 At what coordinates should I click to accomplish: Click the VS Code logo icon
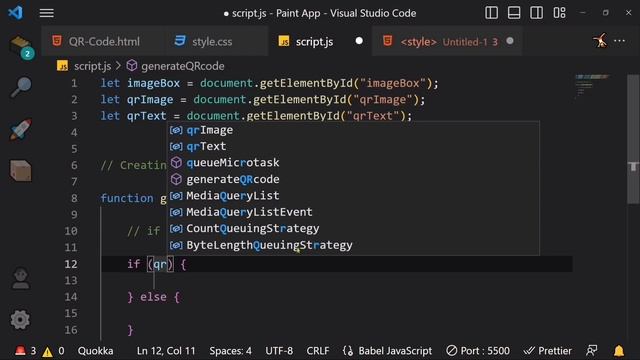tap(16, 13)
